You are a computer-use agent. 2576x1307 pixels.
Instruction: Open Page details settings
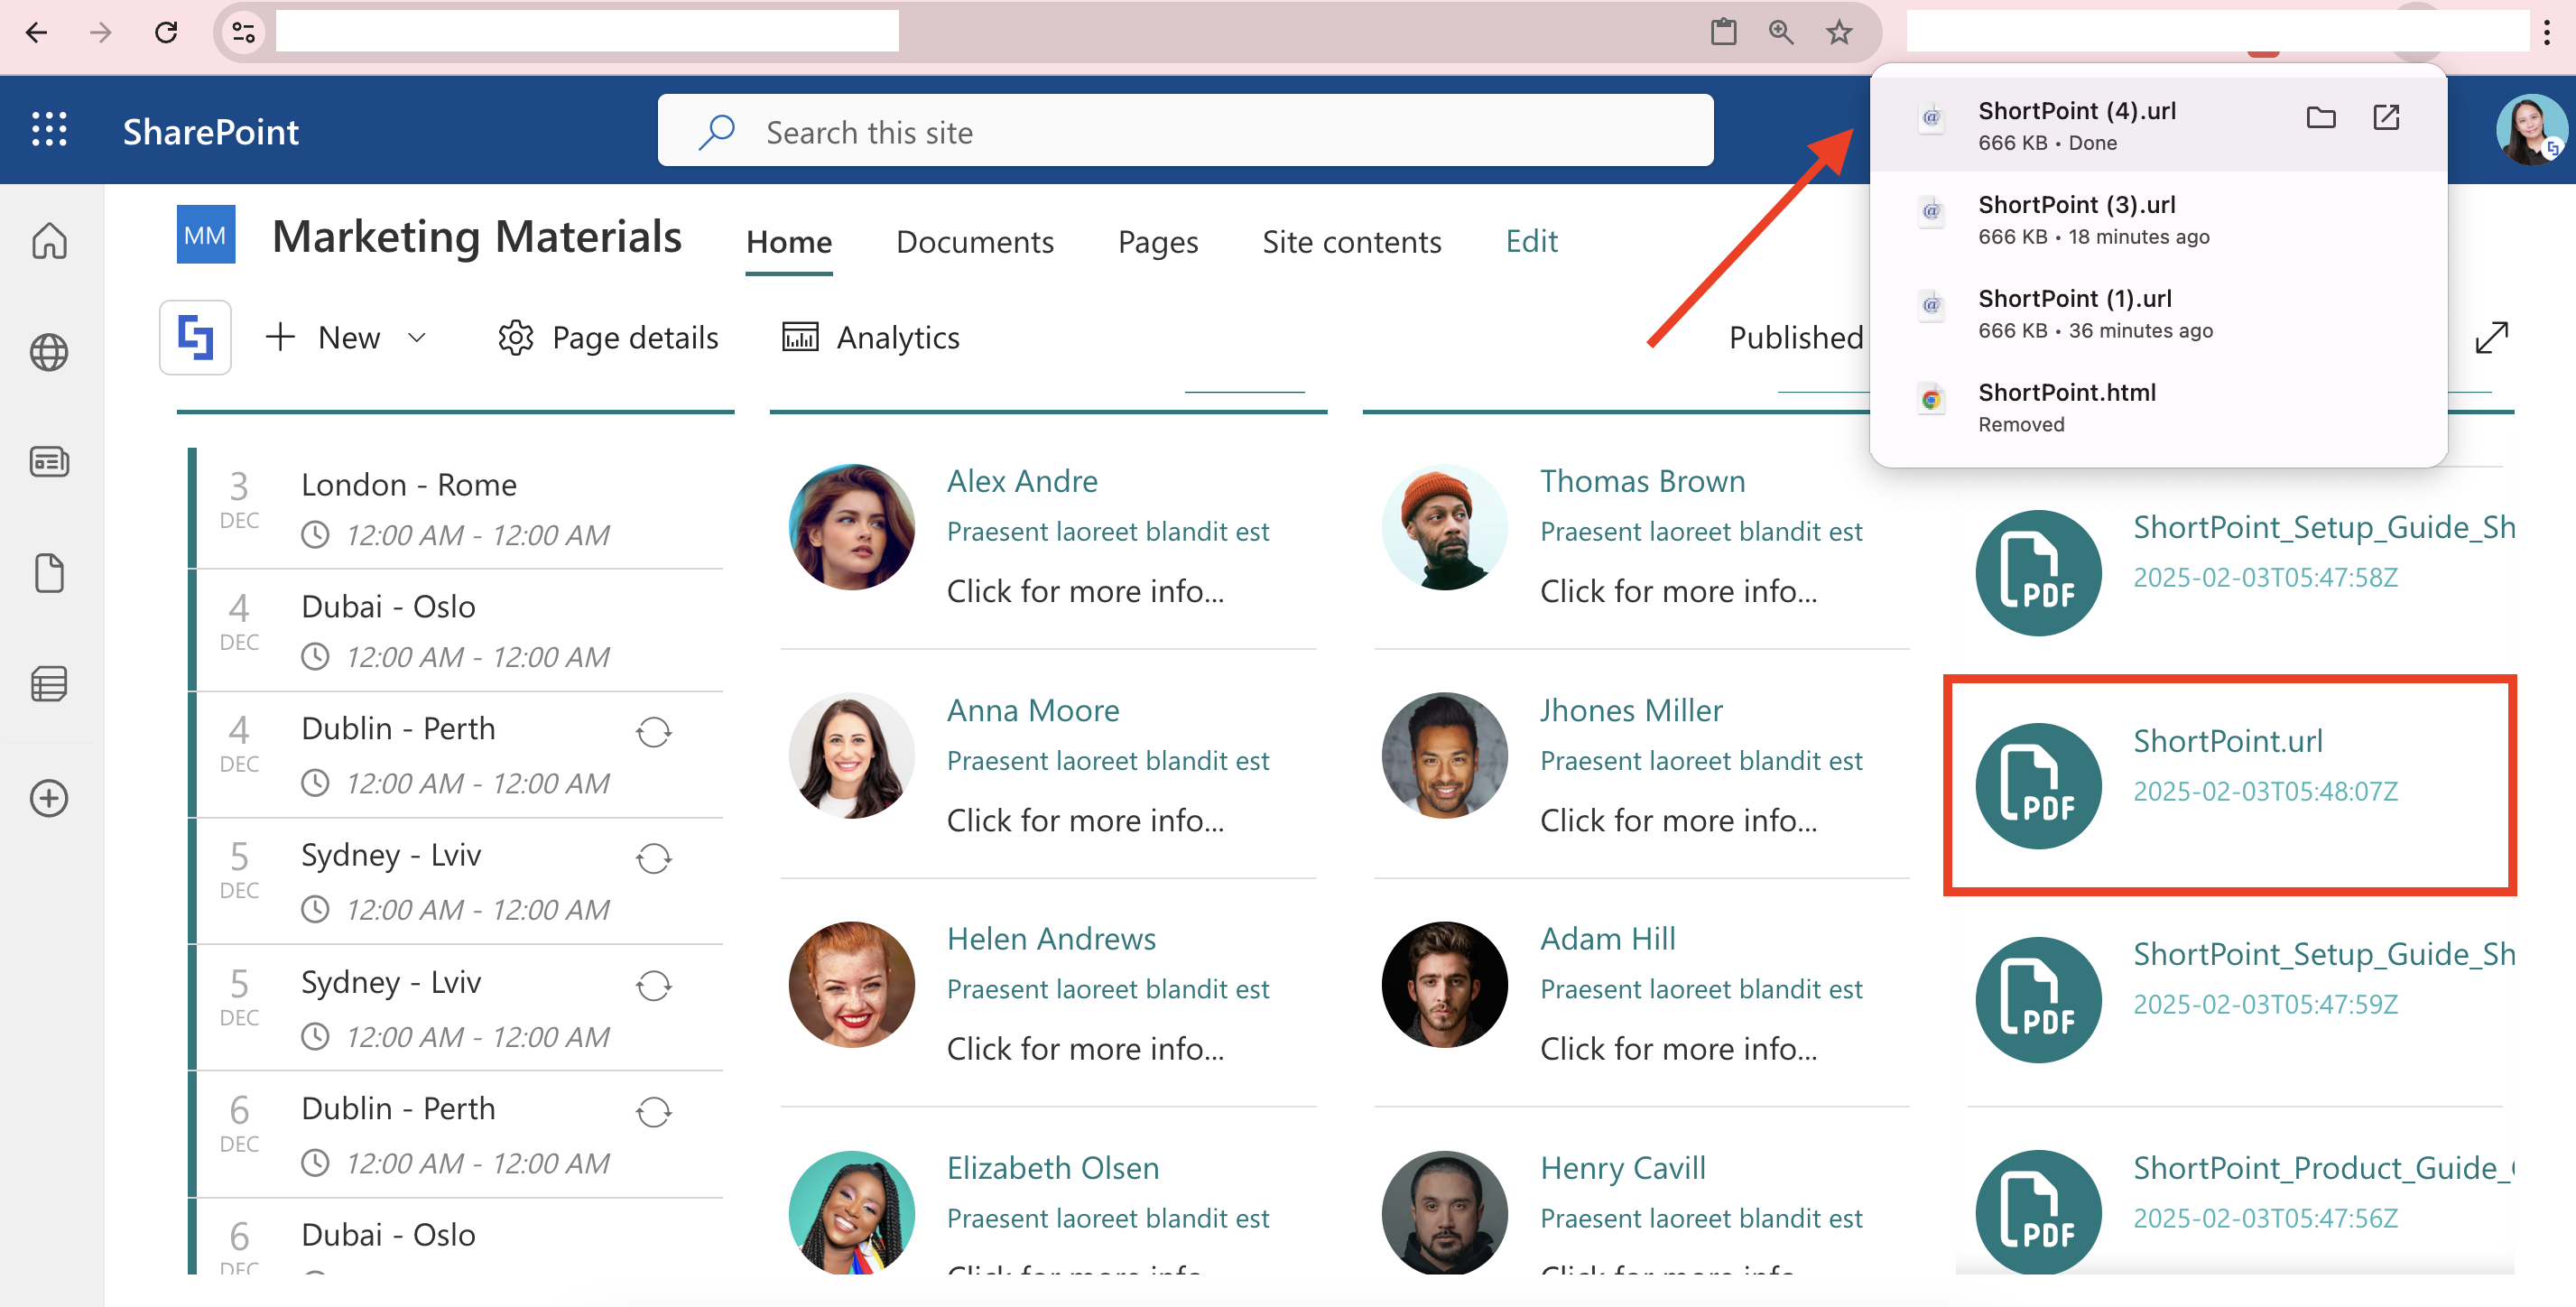pos(608,338)
